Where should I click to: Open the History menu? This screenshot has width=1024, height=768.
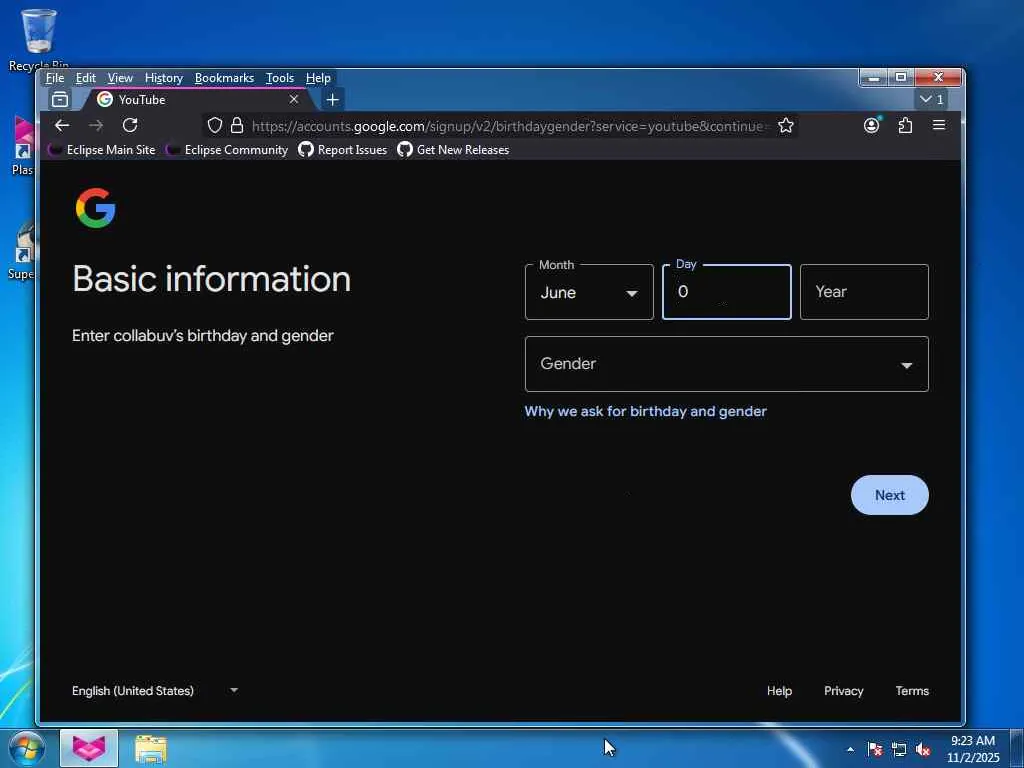tap(164, 78)
